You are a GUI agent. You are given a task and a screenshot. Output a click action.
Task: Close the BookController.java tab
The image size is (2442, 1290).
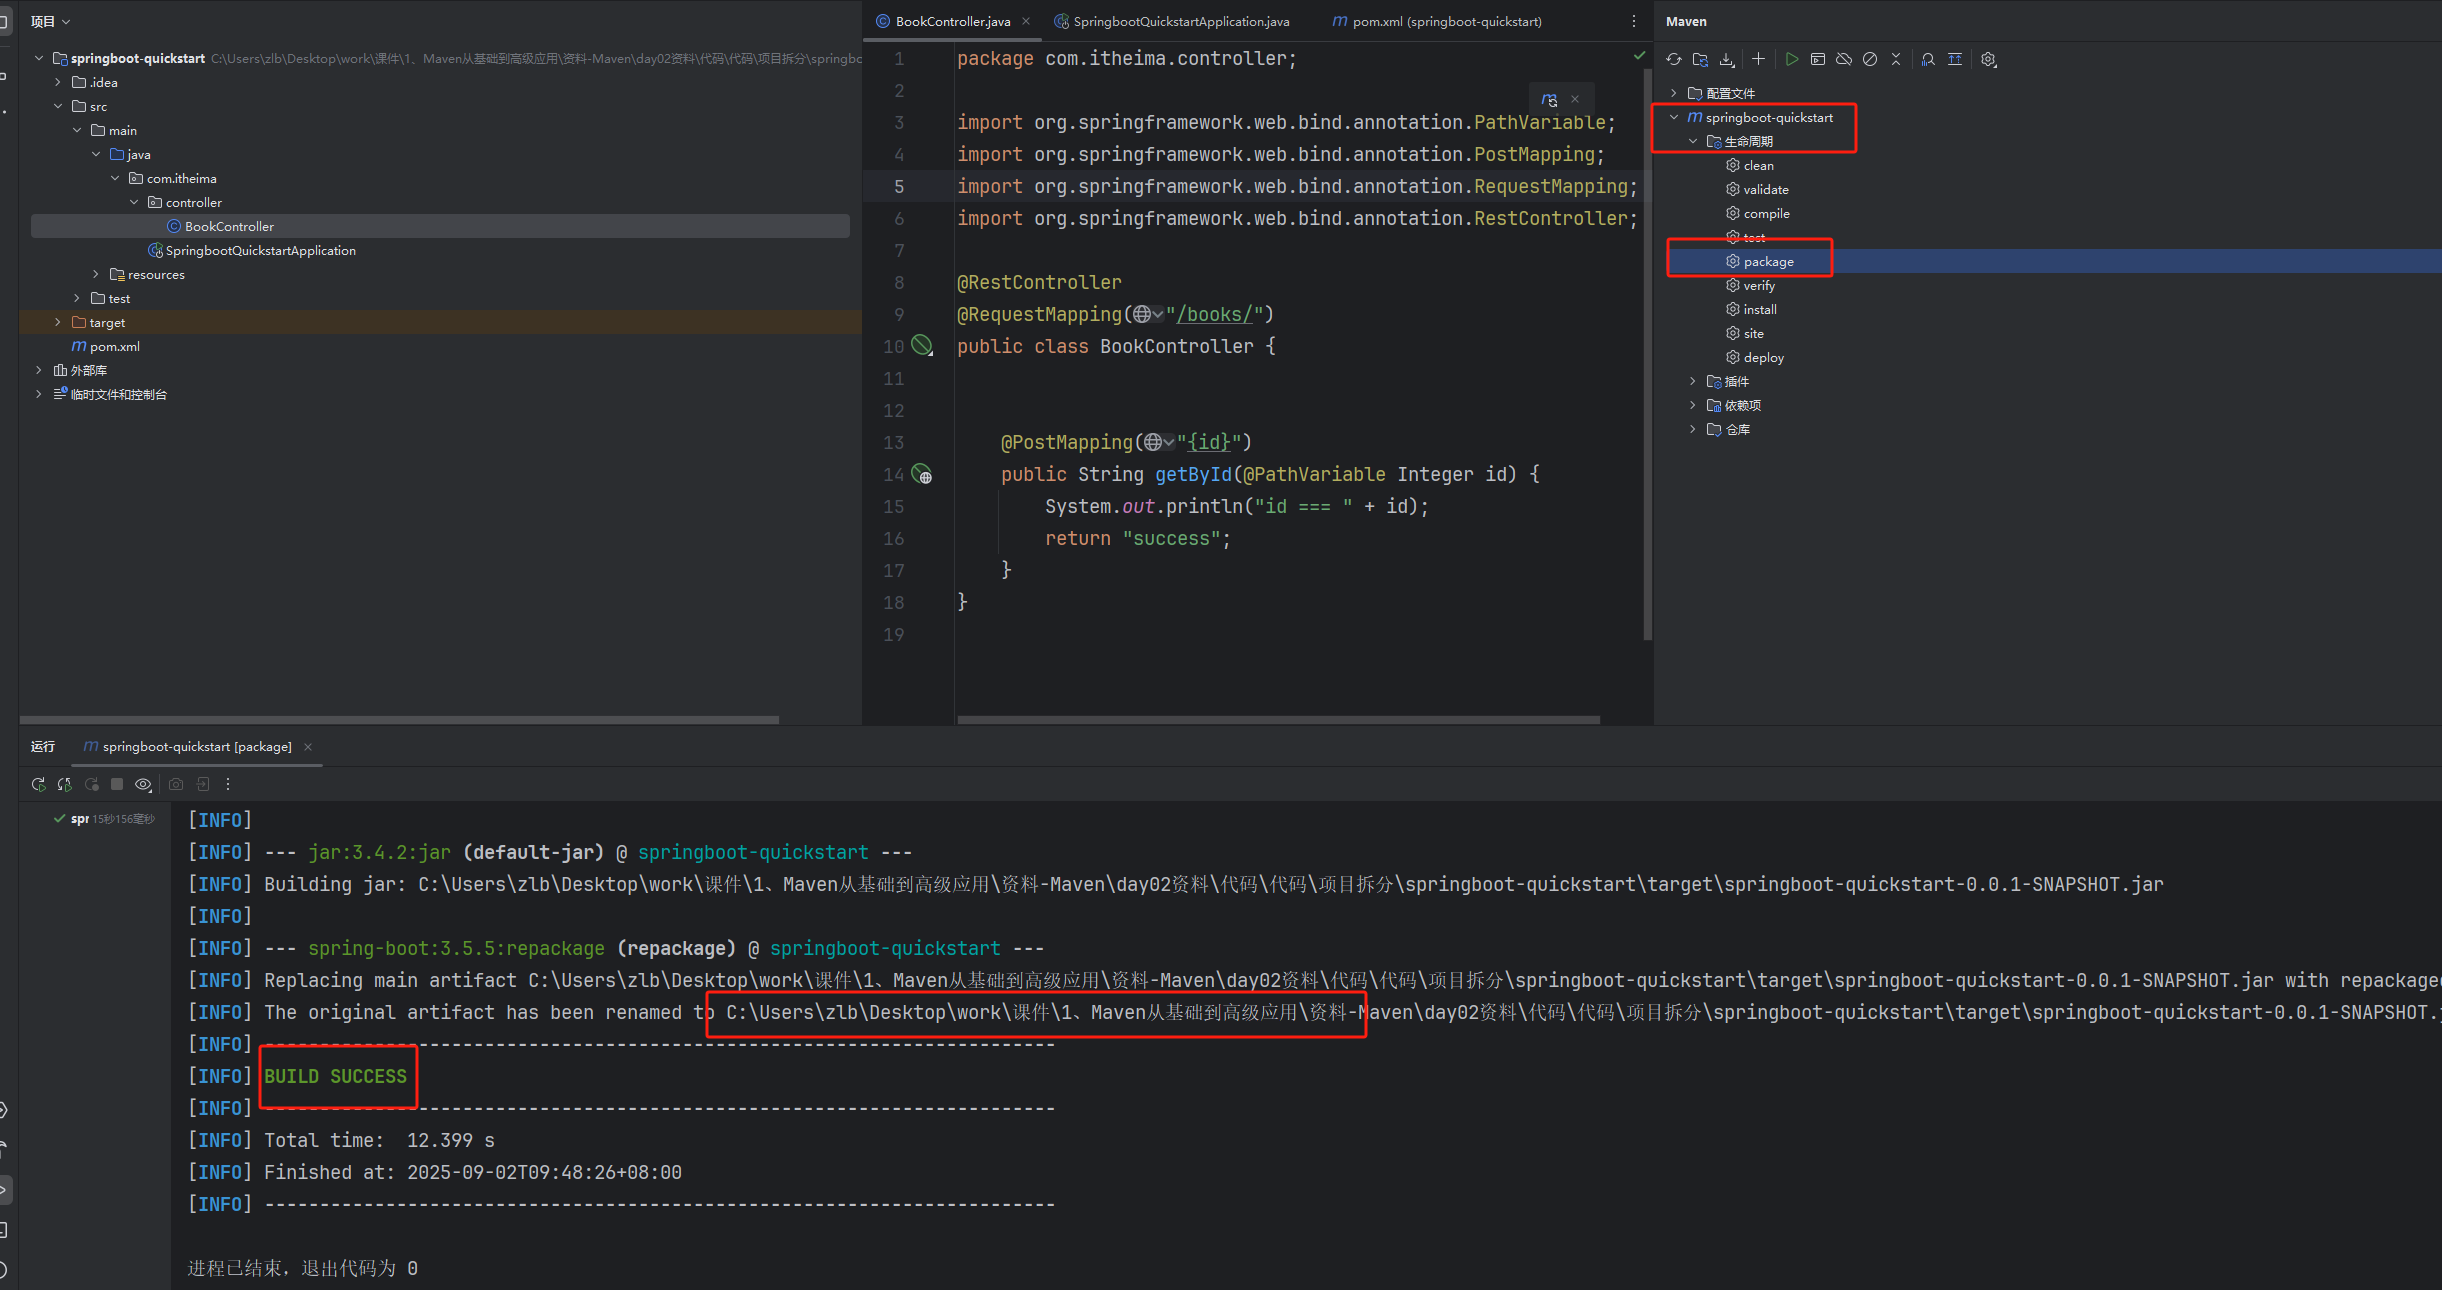1026,21
